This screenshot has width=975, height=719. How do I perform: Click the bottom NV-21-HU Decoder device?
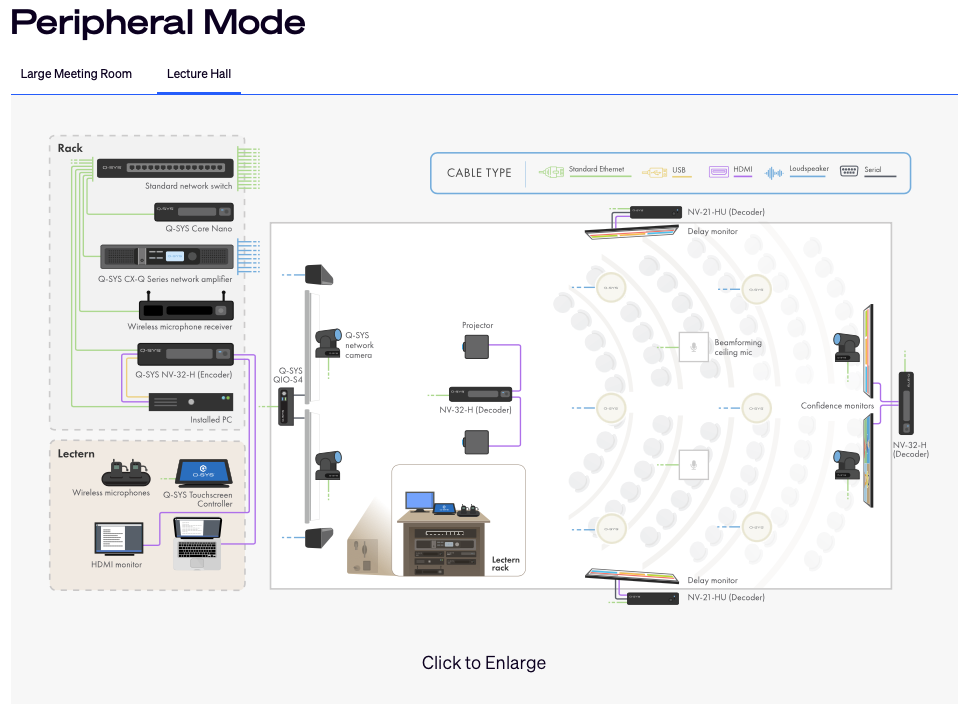[653, 598]
